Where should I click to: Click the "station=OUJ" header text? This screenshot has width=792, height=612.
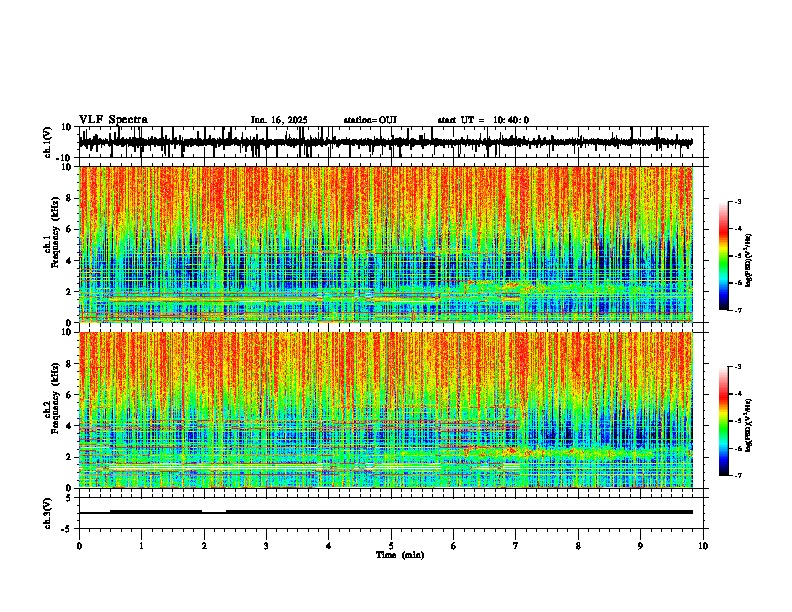click(x=370, y=120)
